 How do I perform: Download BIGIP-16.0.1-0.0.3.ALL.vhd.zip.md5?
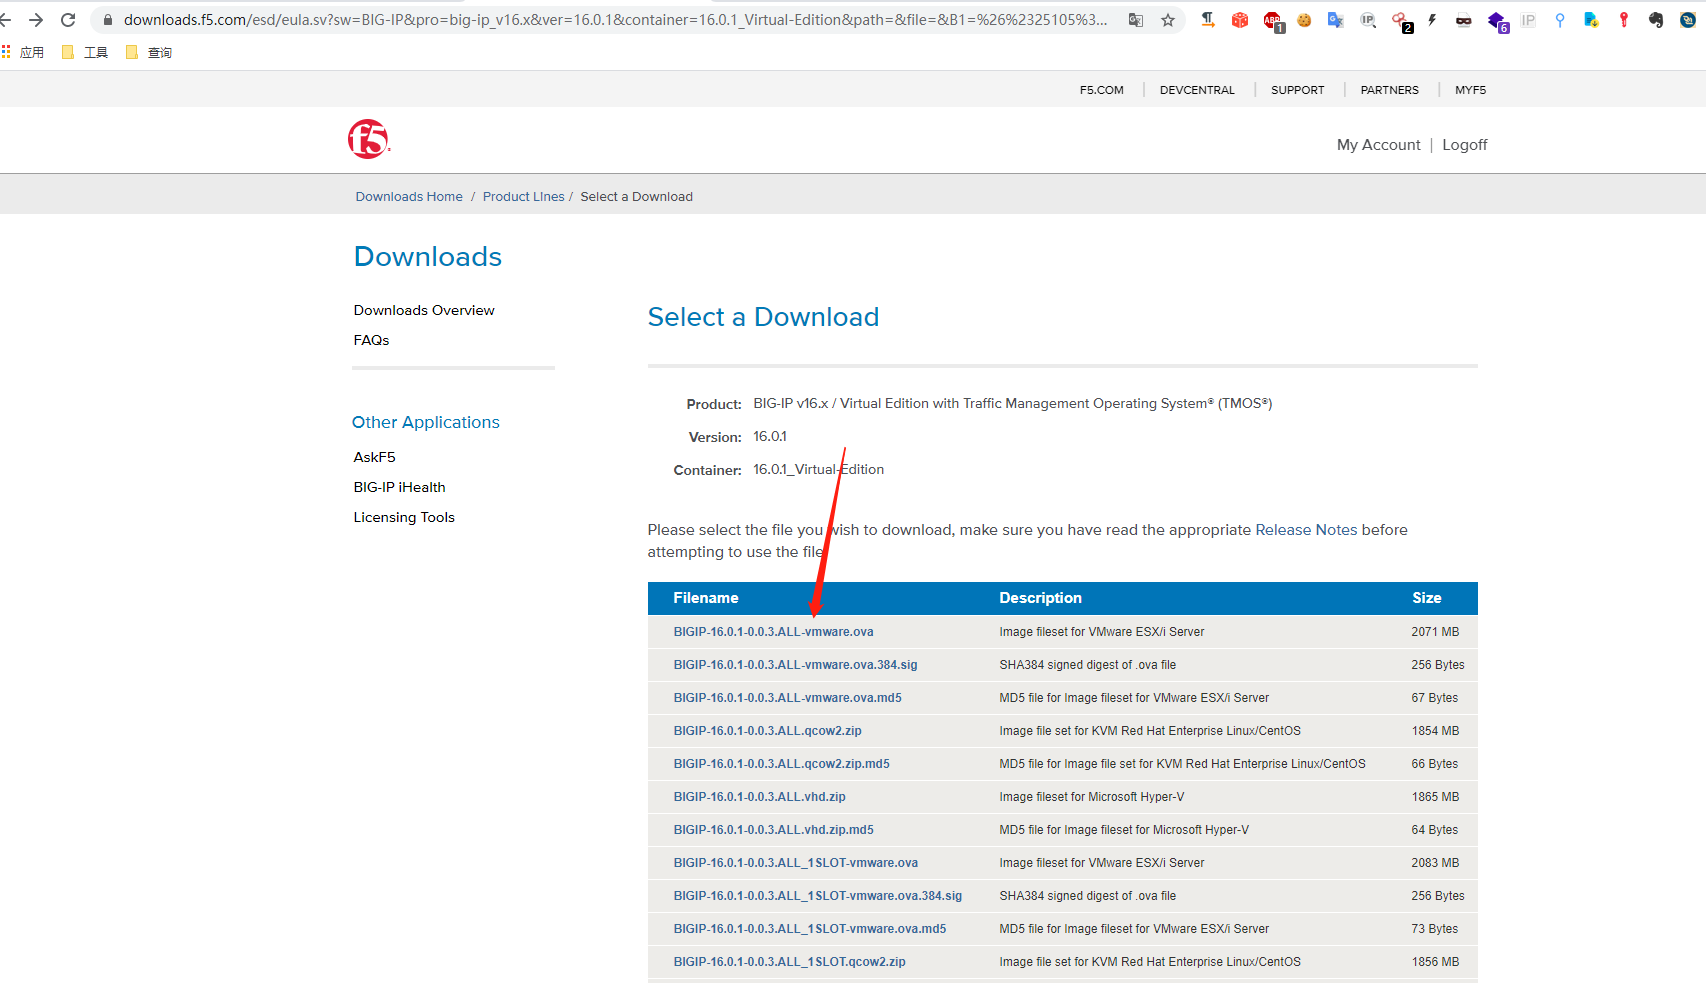coord(773,830)
